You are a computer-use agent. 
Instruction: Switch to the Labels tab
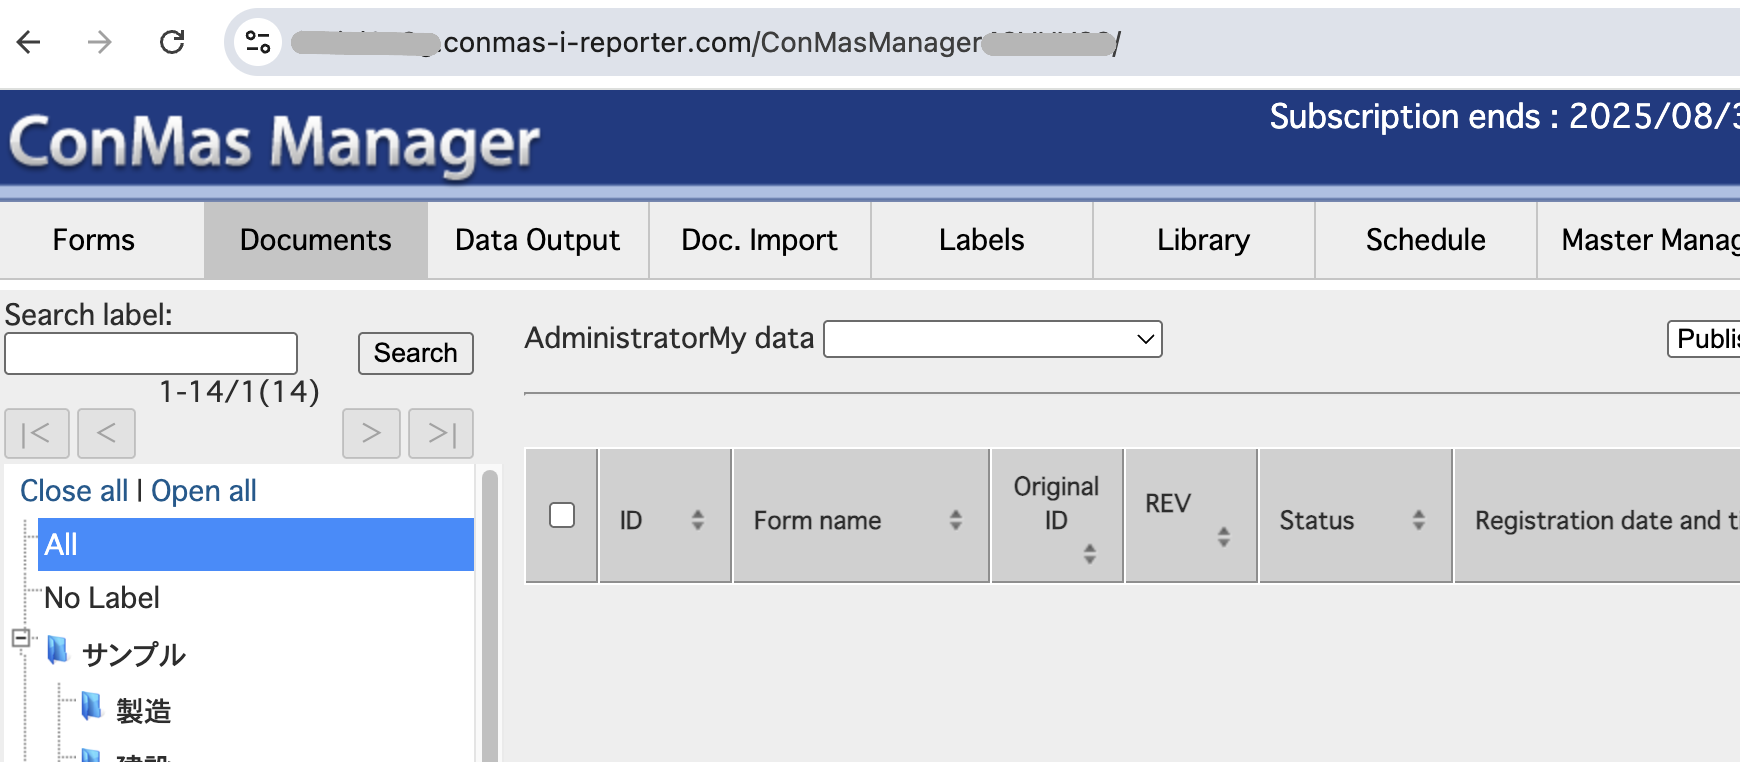click(x=982, y=240)
